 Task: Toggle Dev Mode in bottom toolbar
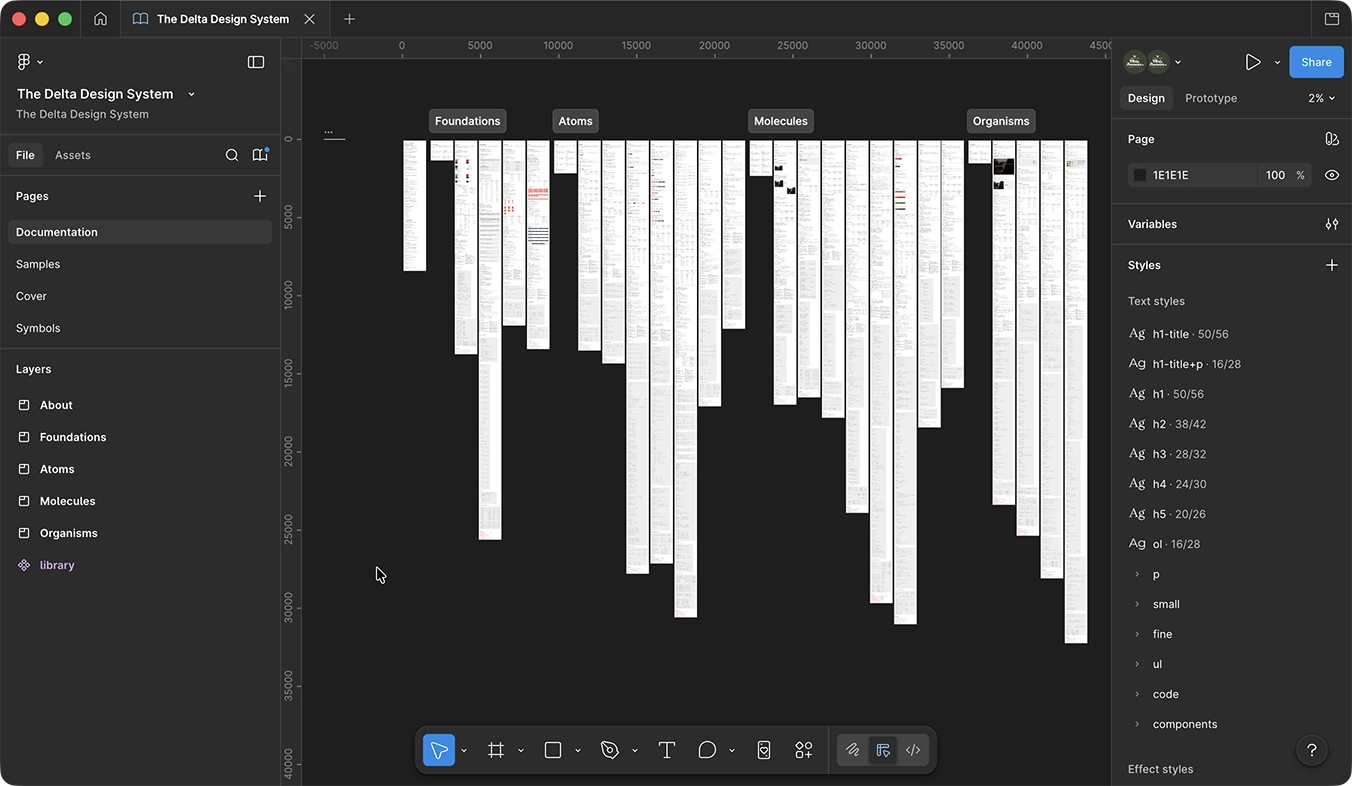[x=913, y=750]
